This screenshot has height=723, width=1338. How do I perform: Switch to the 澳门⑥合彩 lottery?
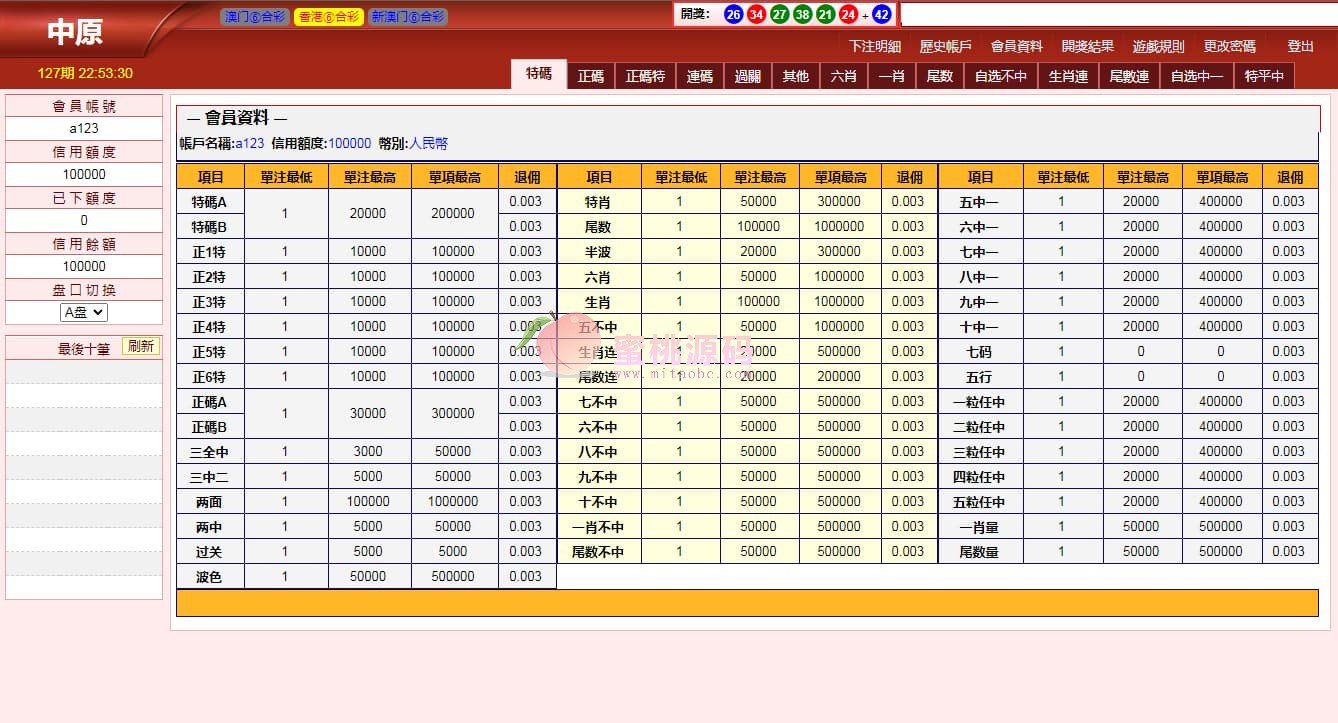(254, 17)
